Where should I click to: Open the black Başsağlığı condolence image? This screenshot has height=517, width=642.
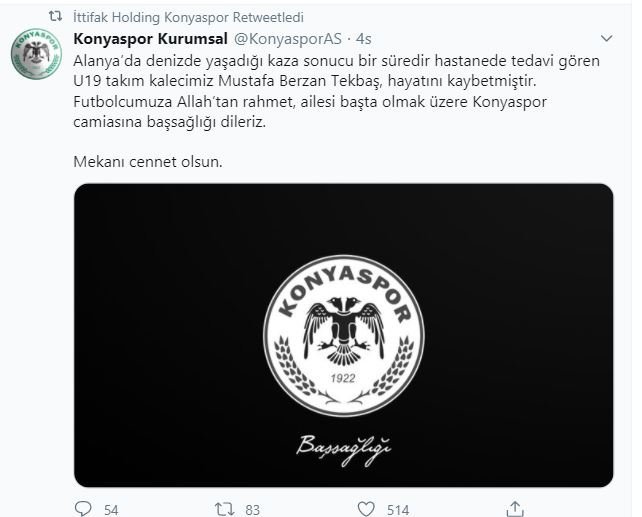pyautogui.click(x=344, y=335)
